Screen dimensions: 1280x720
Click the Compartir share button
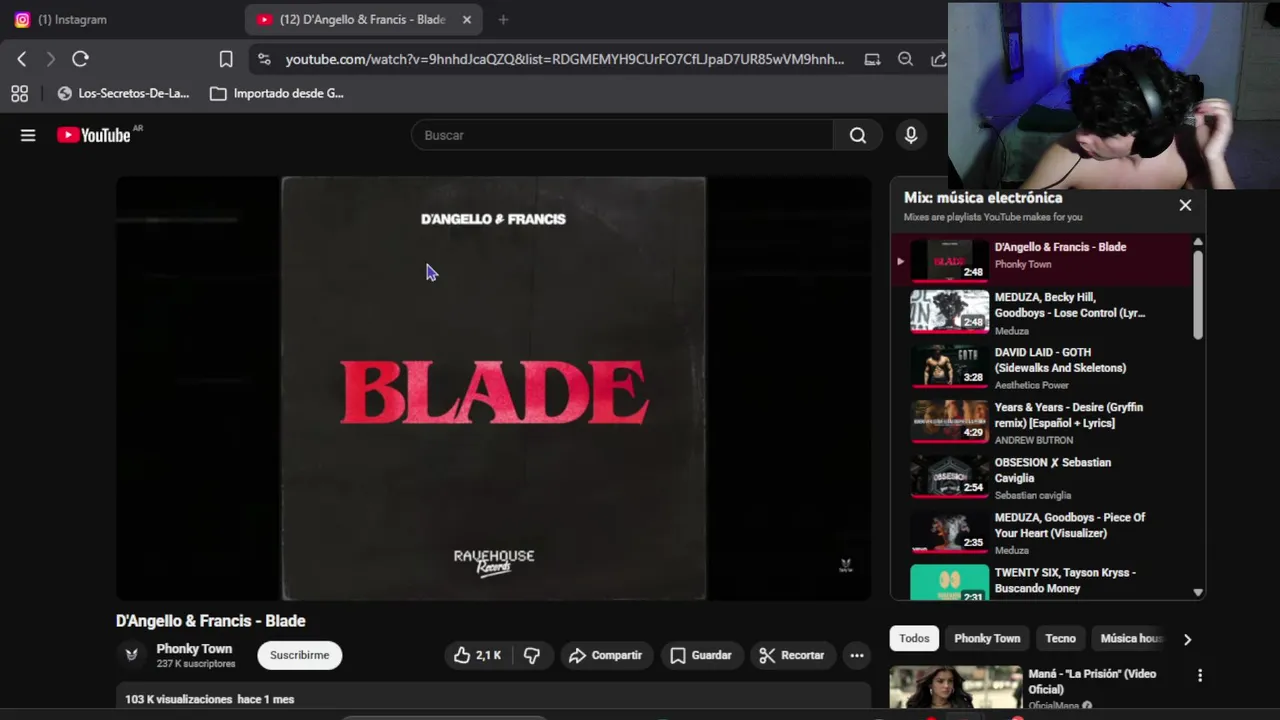606,655
